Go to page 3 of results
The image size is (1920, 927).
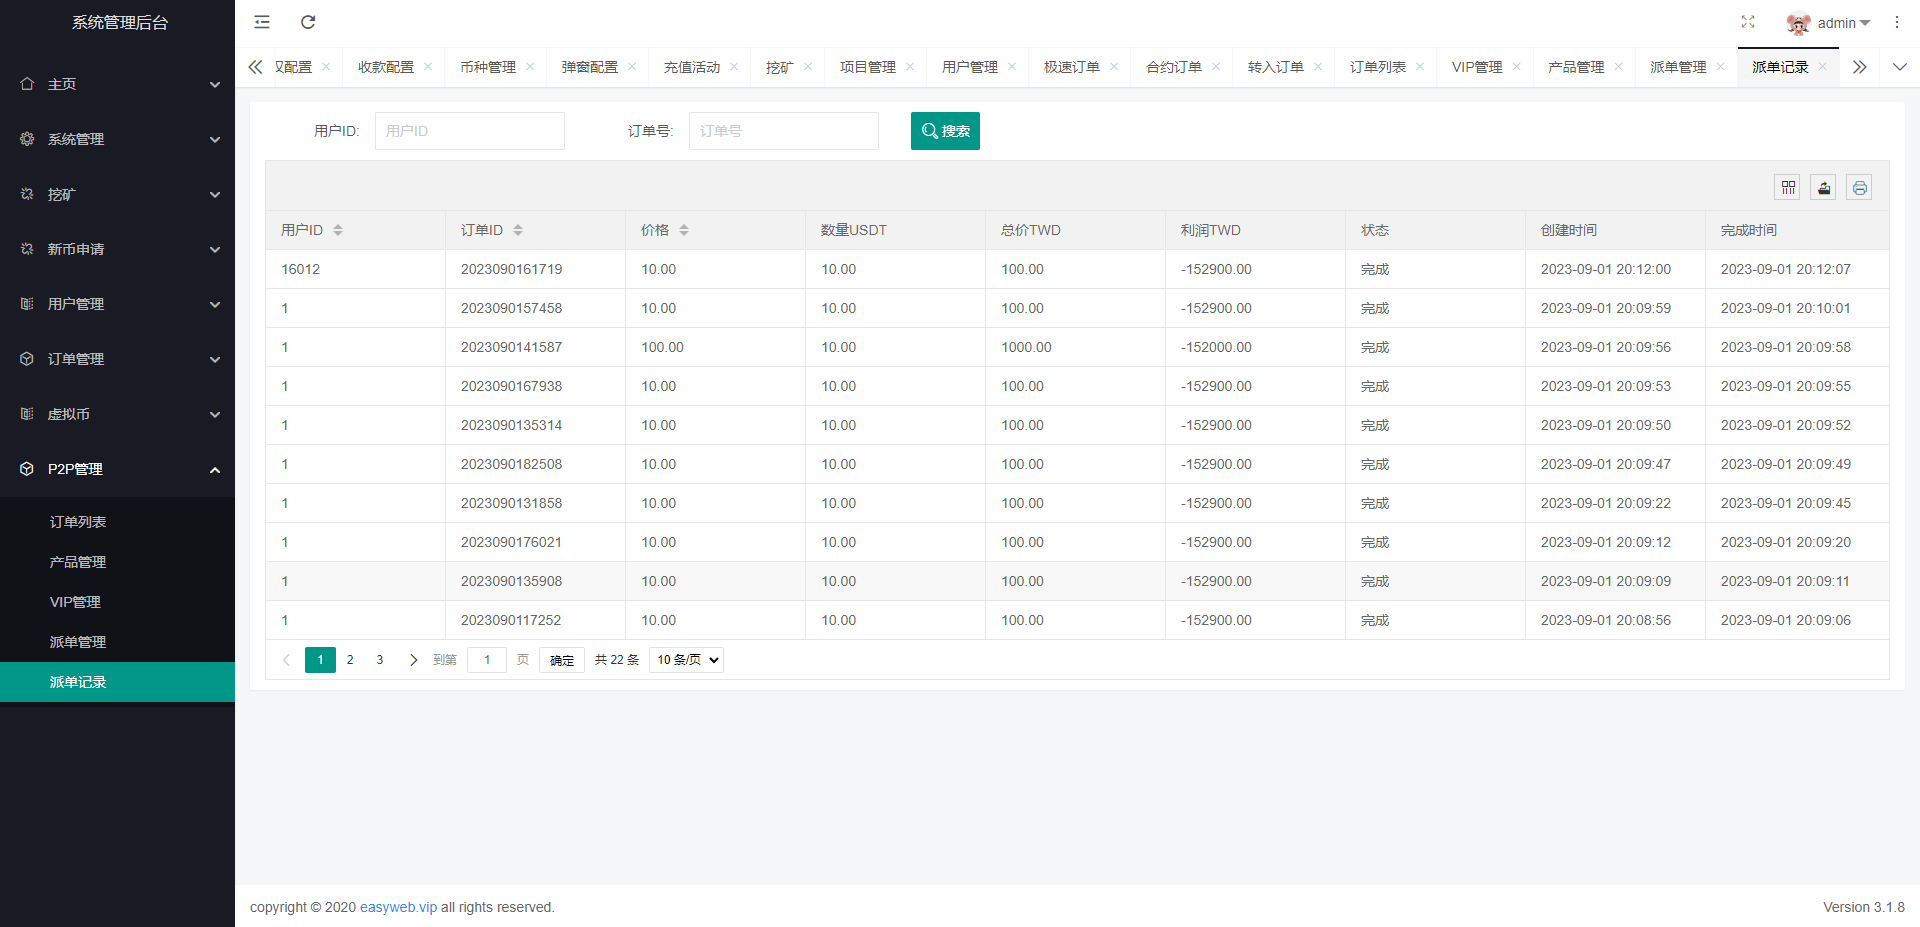coord(379,660)
